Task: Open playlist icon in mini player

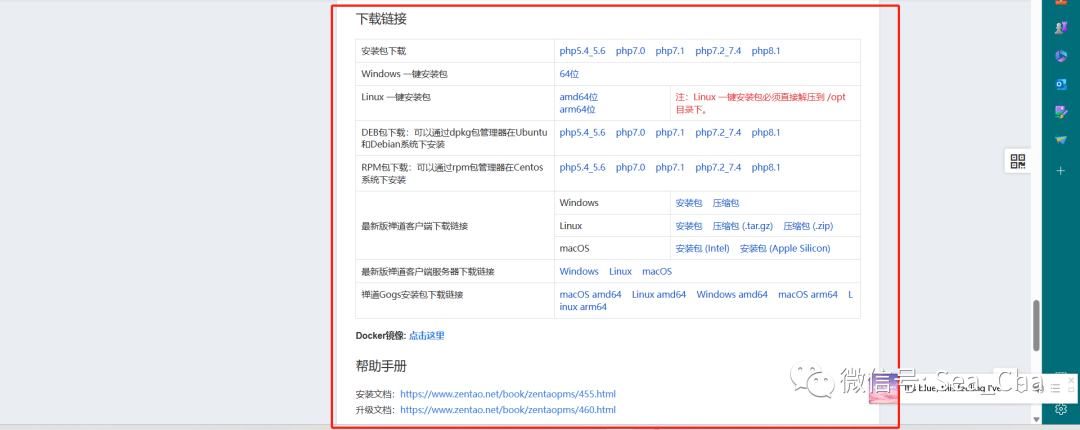Action: coord(1055,389)
